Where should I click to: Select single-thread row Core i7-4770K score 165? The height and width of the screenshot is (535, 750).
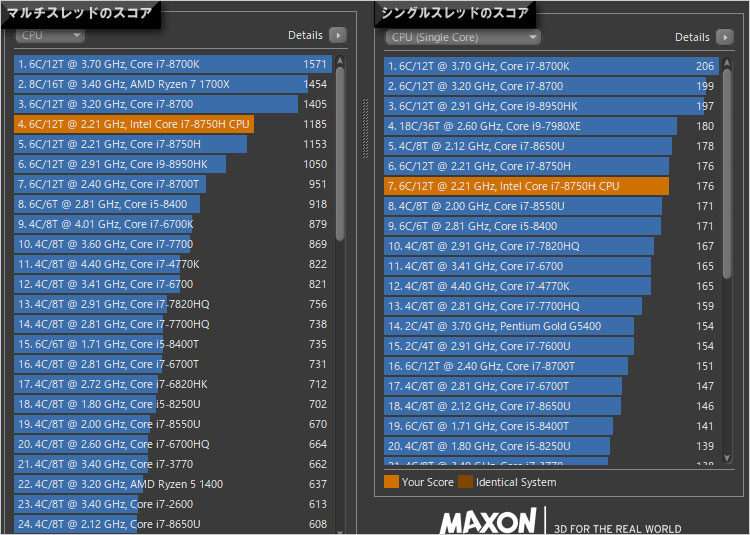point(551,286)
